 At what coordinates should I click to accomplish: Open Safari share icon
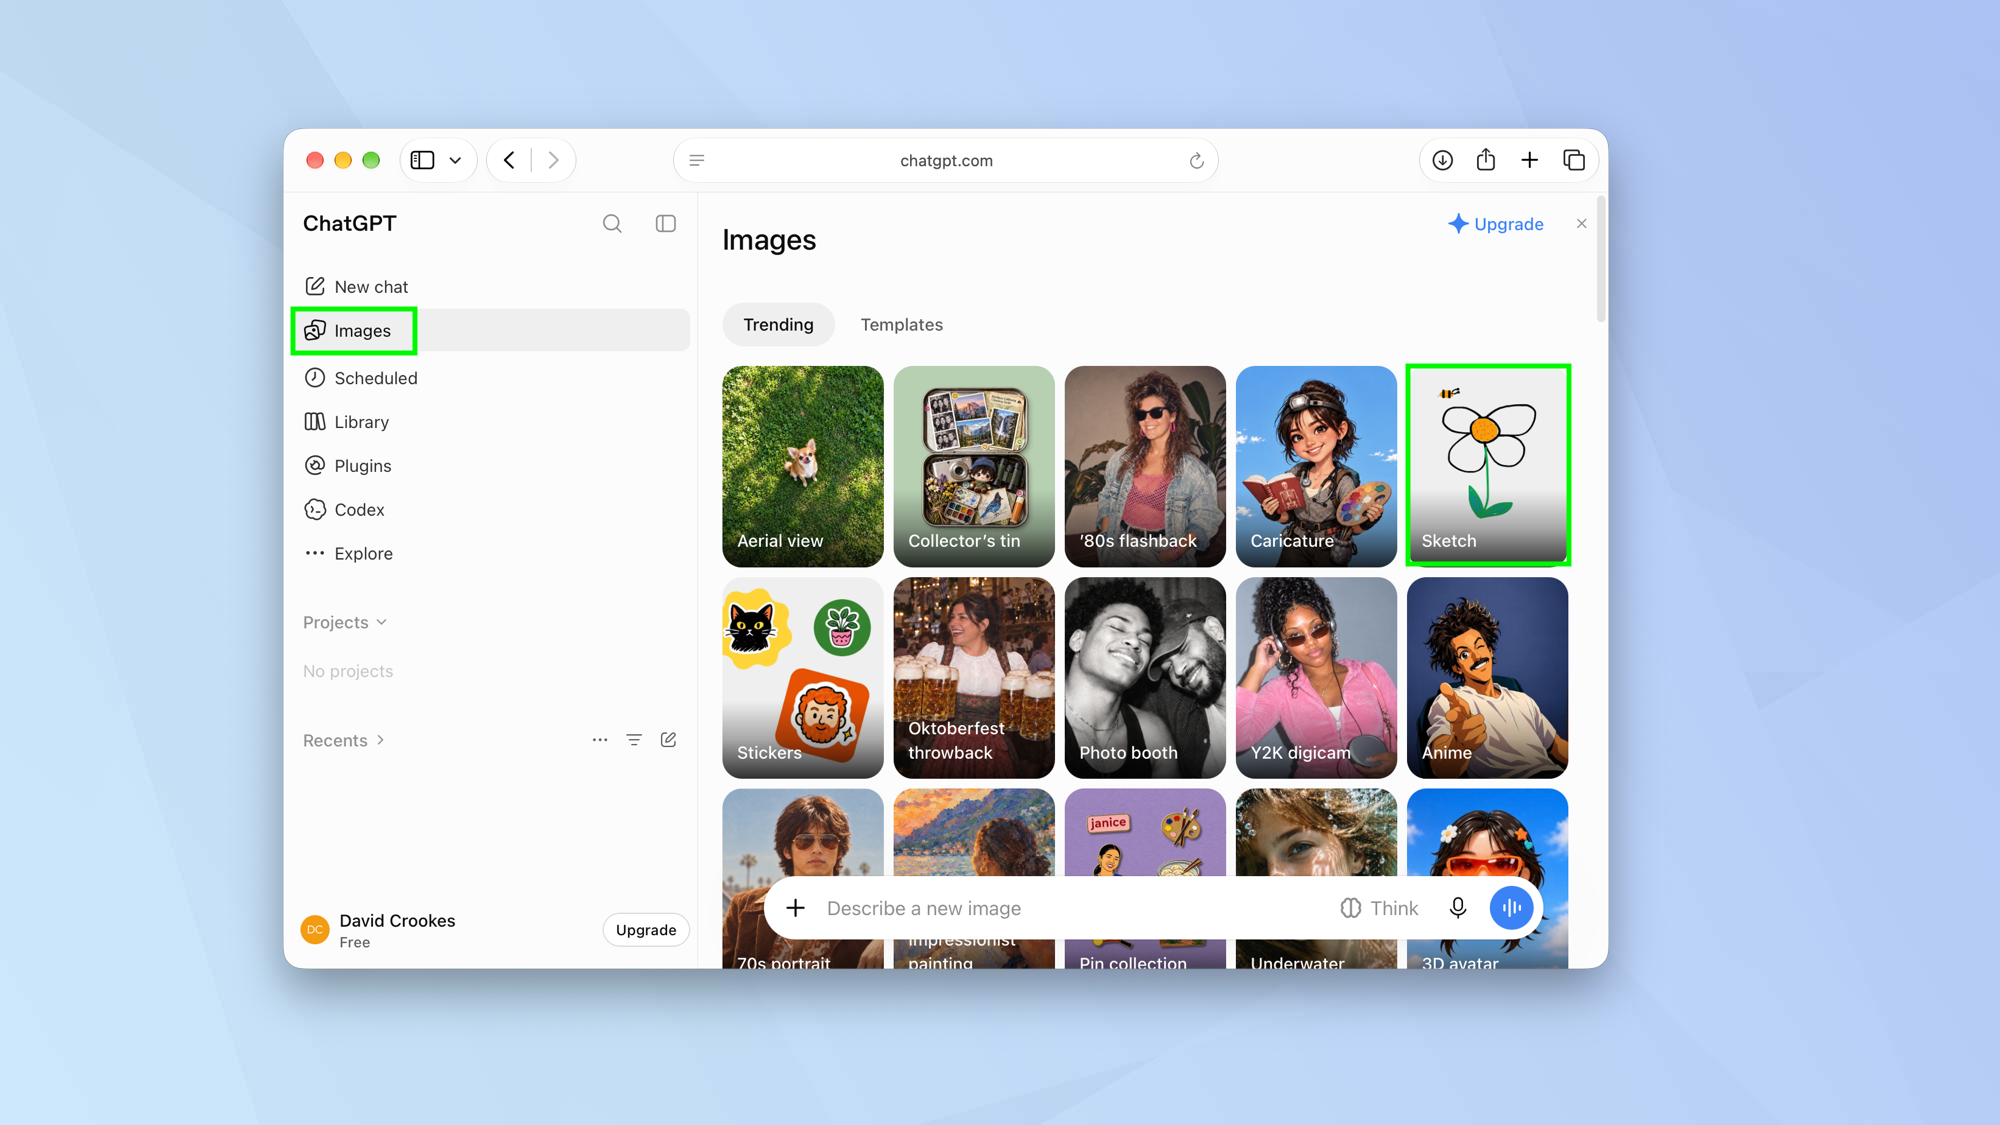tap(1486, 160)
